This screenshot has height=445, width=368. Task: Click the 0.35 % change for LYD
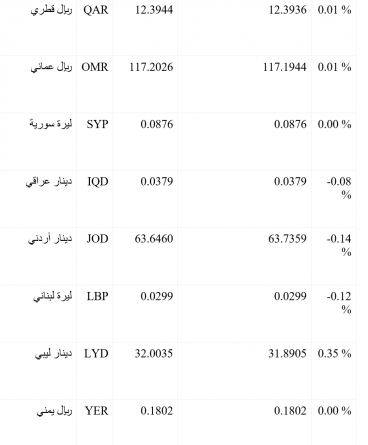click(334, 354)
